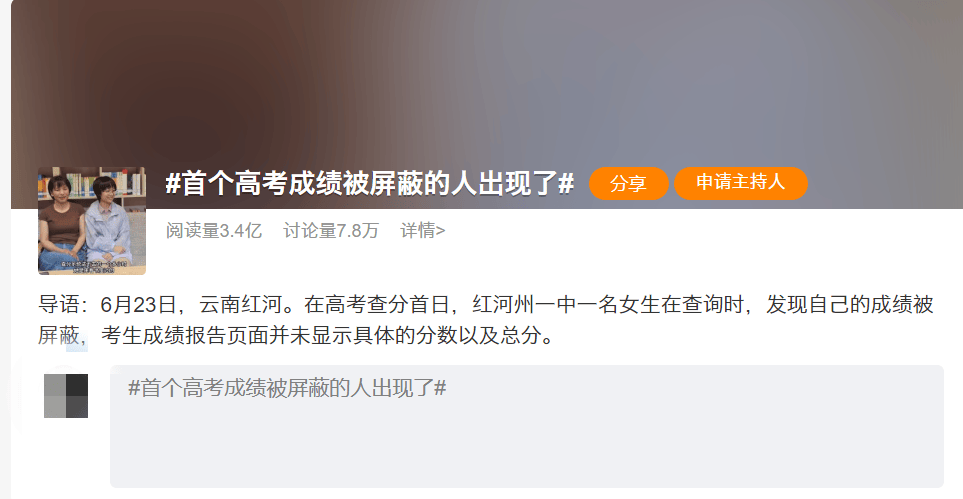Click the orange 分享 button
This screenshot has width=963, height=499.
[x=628, y=183]
